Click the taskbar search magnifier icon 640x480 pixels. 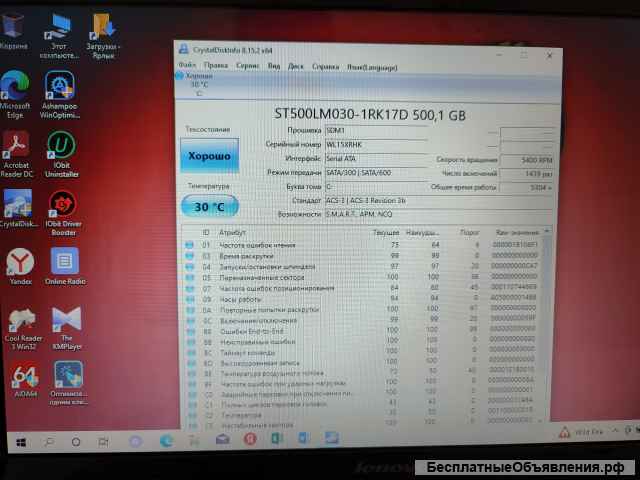[x=49, y=442]
